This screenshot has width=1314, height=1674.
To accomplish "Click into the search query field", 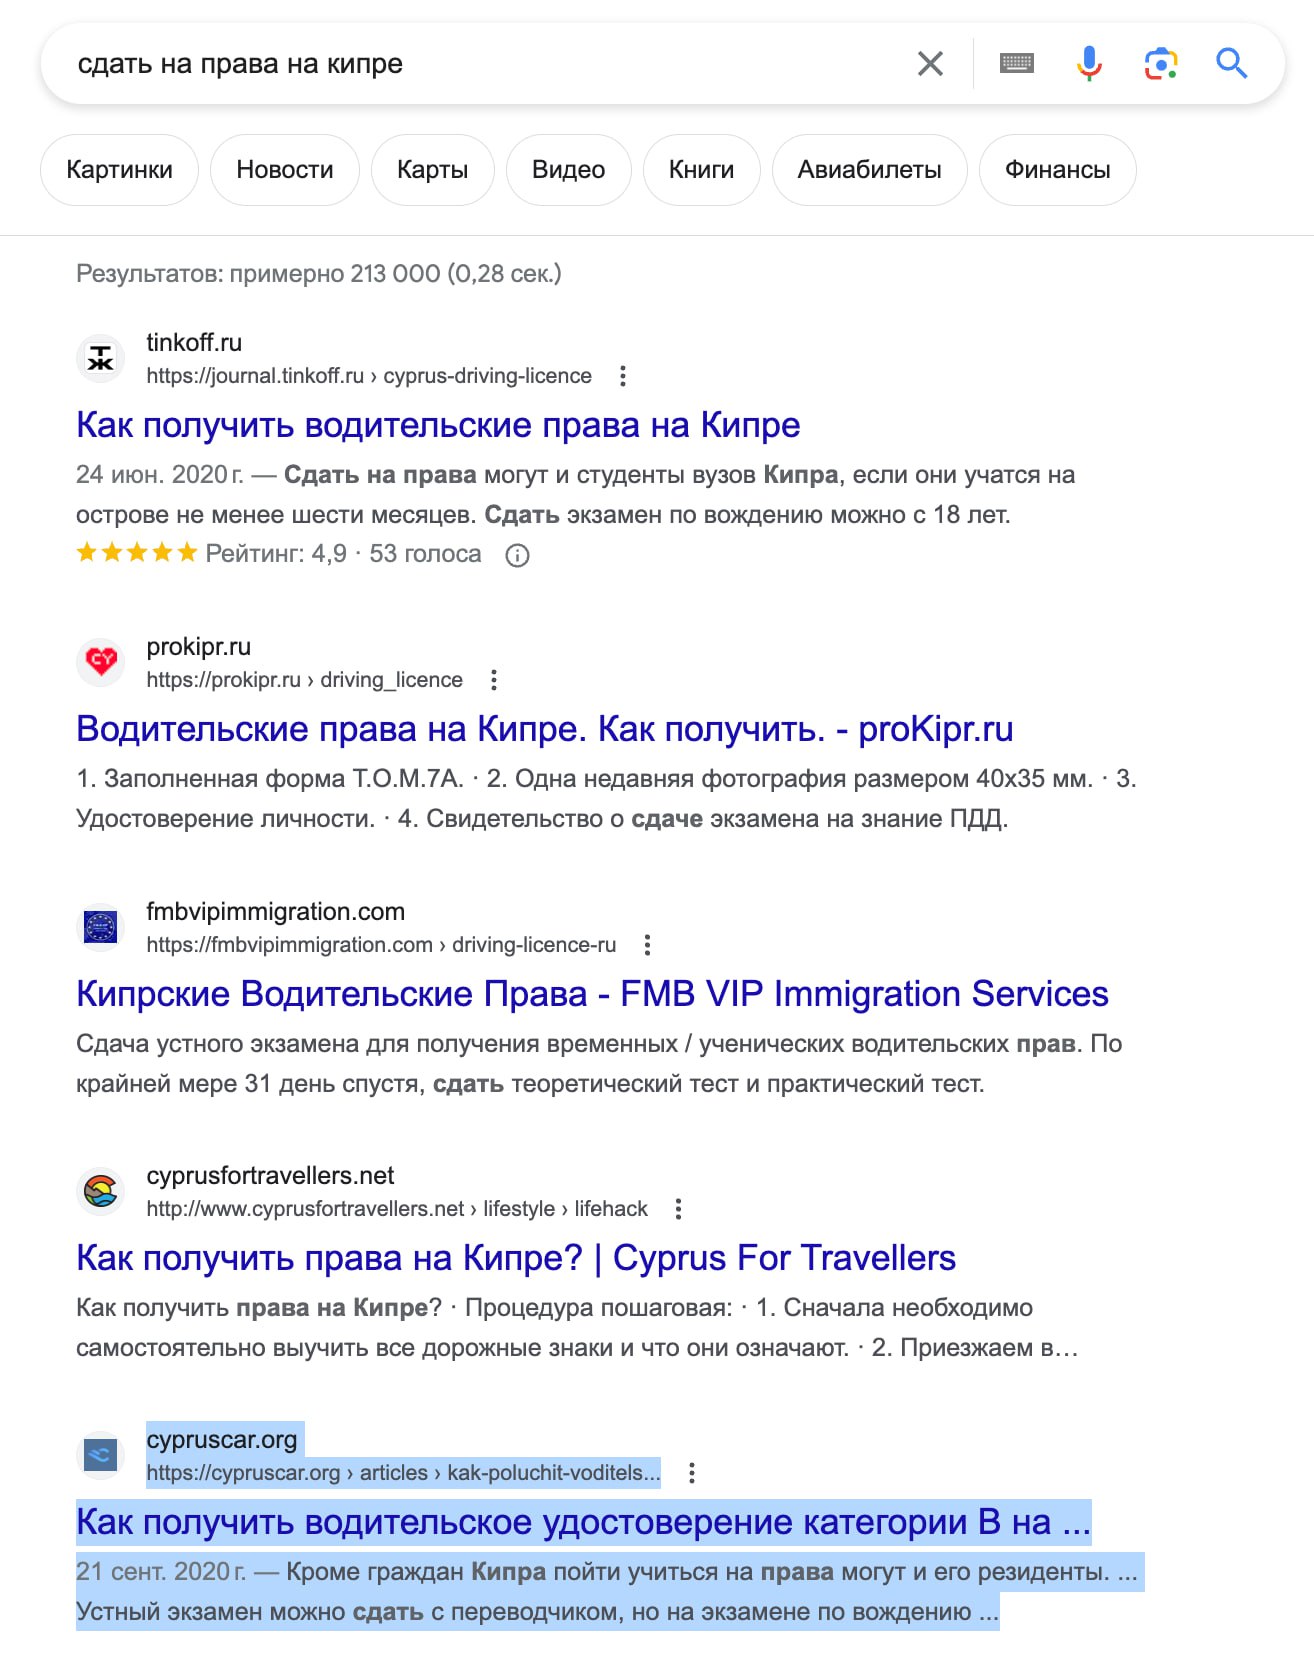I will coord(480,64).
